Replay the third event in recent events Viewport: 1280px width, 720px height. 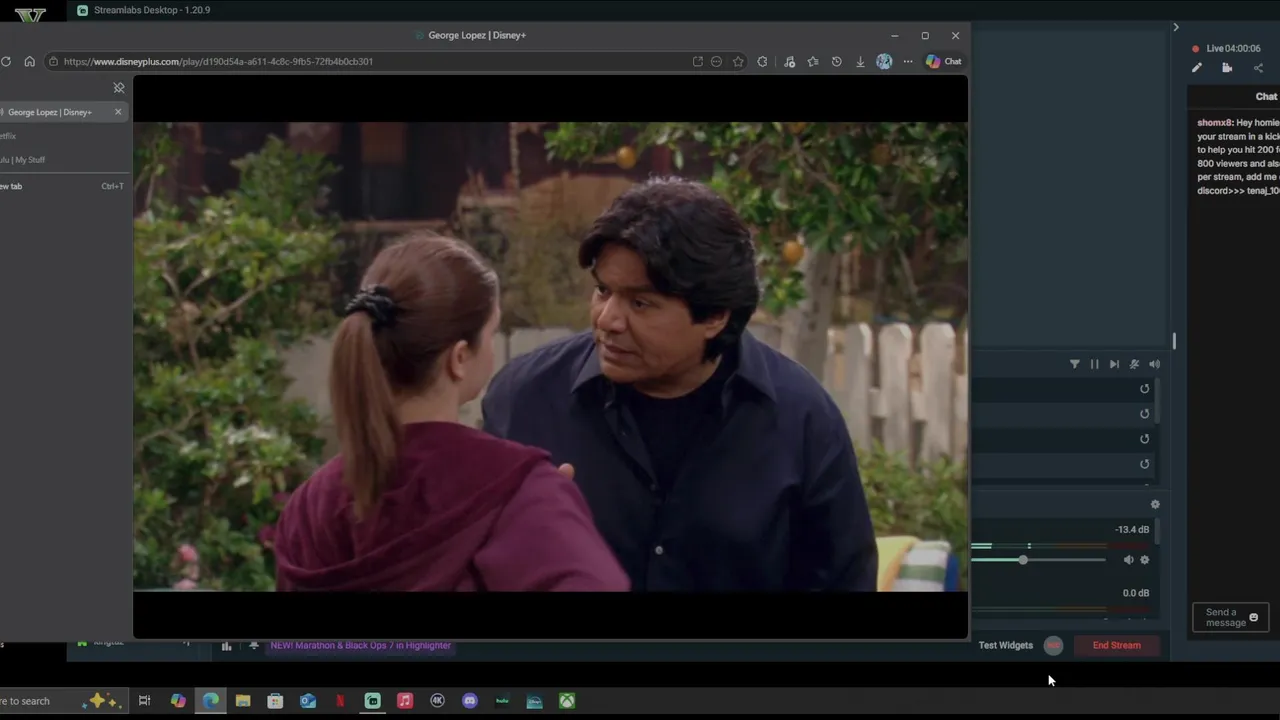tap(1145, 439)
